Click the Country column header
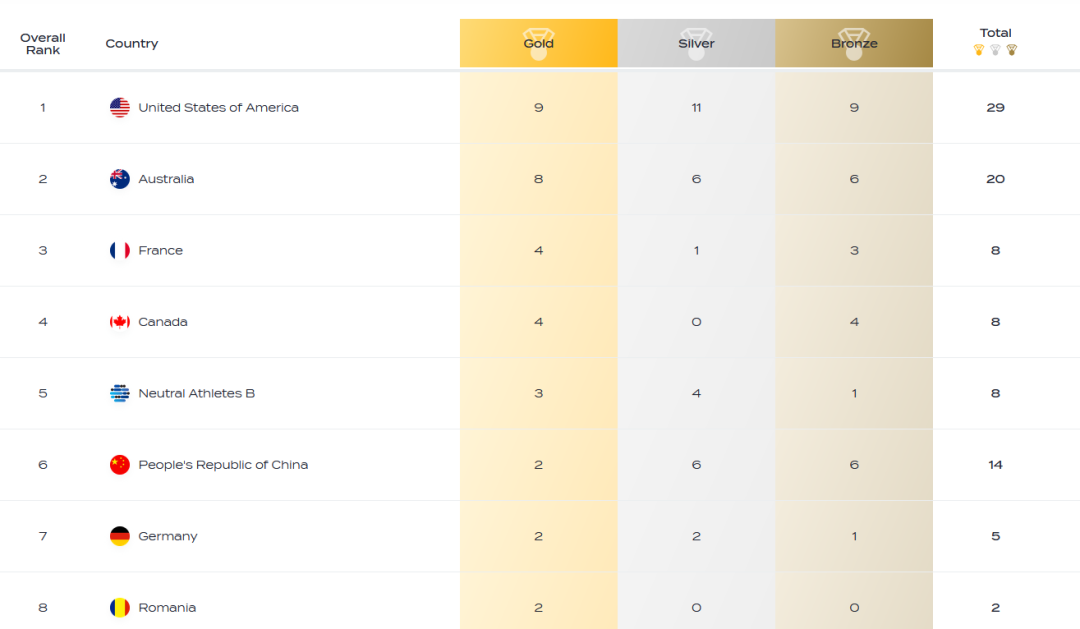 tap(132, 44)
